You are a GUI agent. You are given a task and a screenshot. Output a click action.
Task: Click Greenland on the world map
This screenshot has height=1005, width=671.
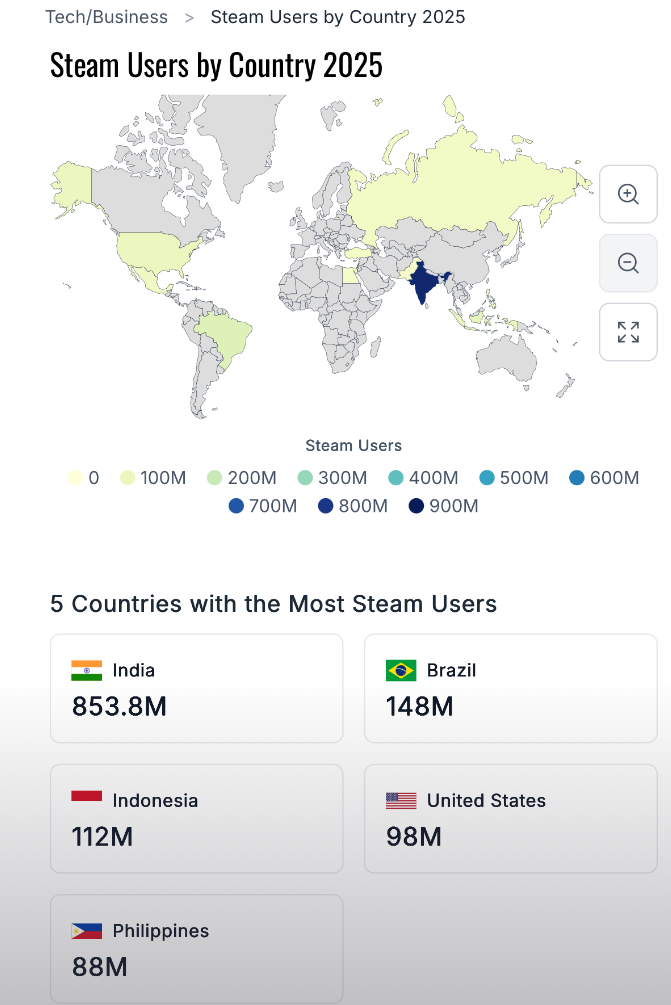coord(242,138)
